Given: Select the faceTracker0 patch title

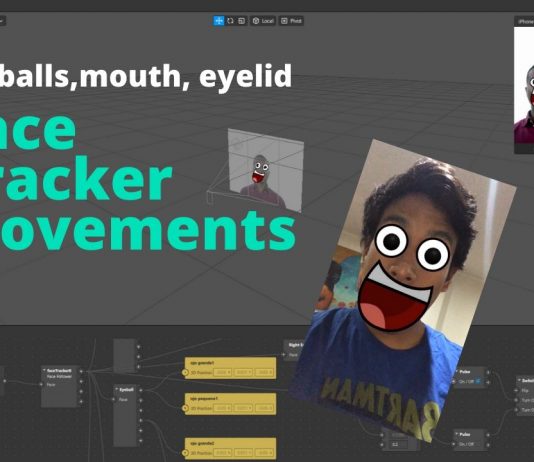Looking at the screenshot, I should pos(59,370).
